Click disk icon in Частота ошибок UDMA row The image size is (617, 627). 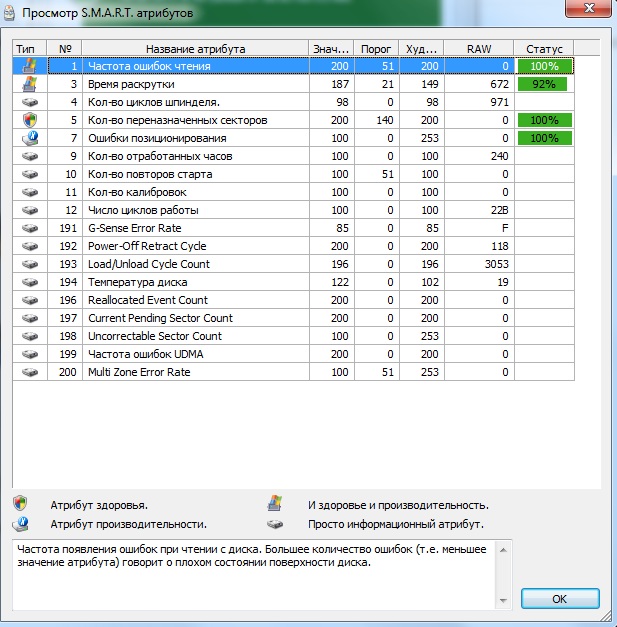click(30, 354)
